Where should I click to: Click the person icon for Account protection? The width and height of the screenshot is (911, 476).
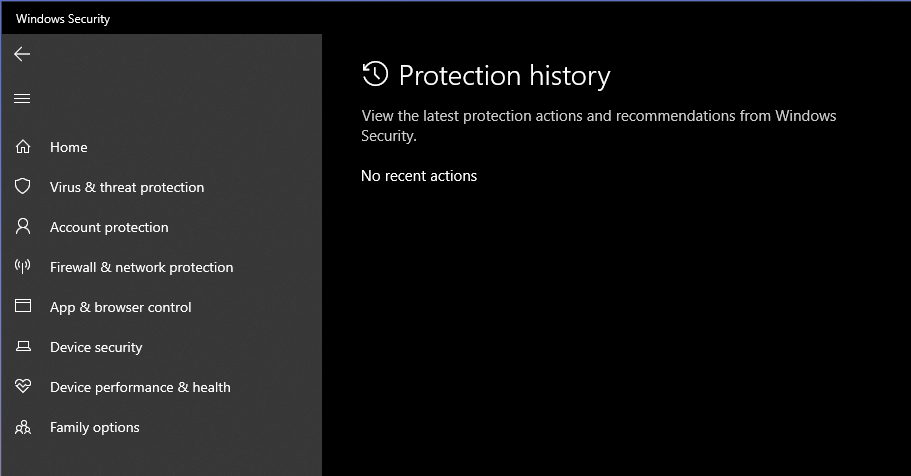[x=22, y=227]
